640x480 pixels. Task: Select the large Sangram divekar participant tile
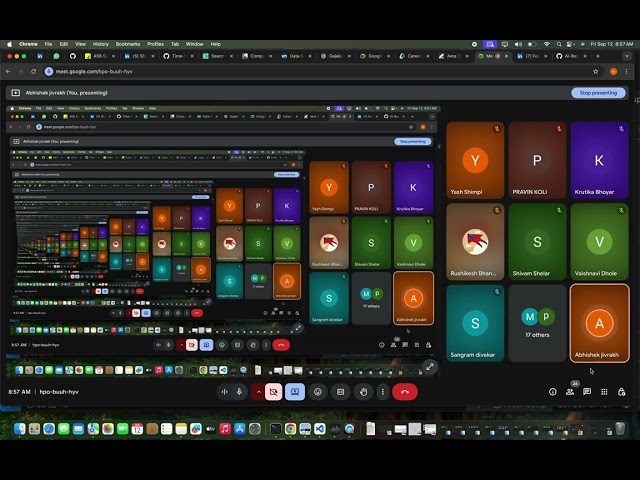[x=475, y=323]
